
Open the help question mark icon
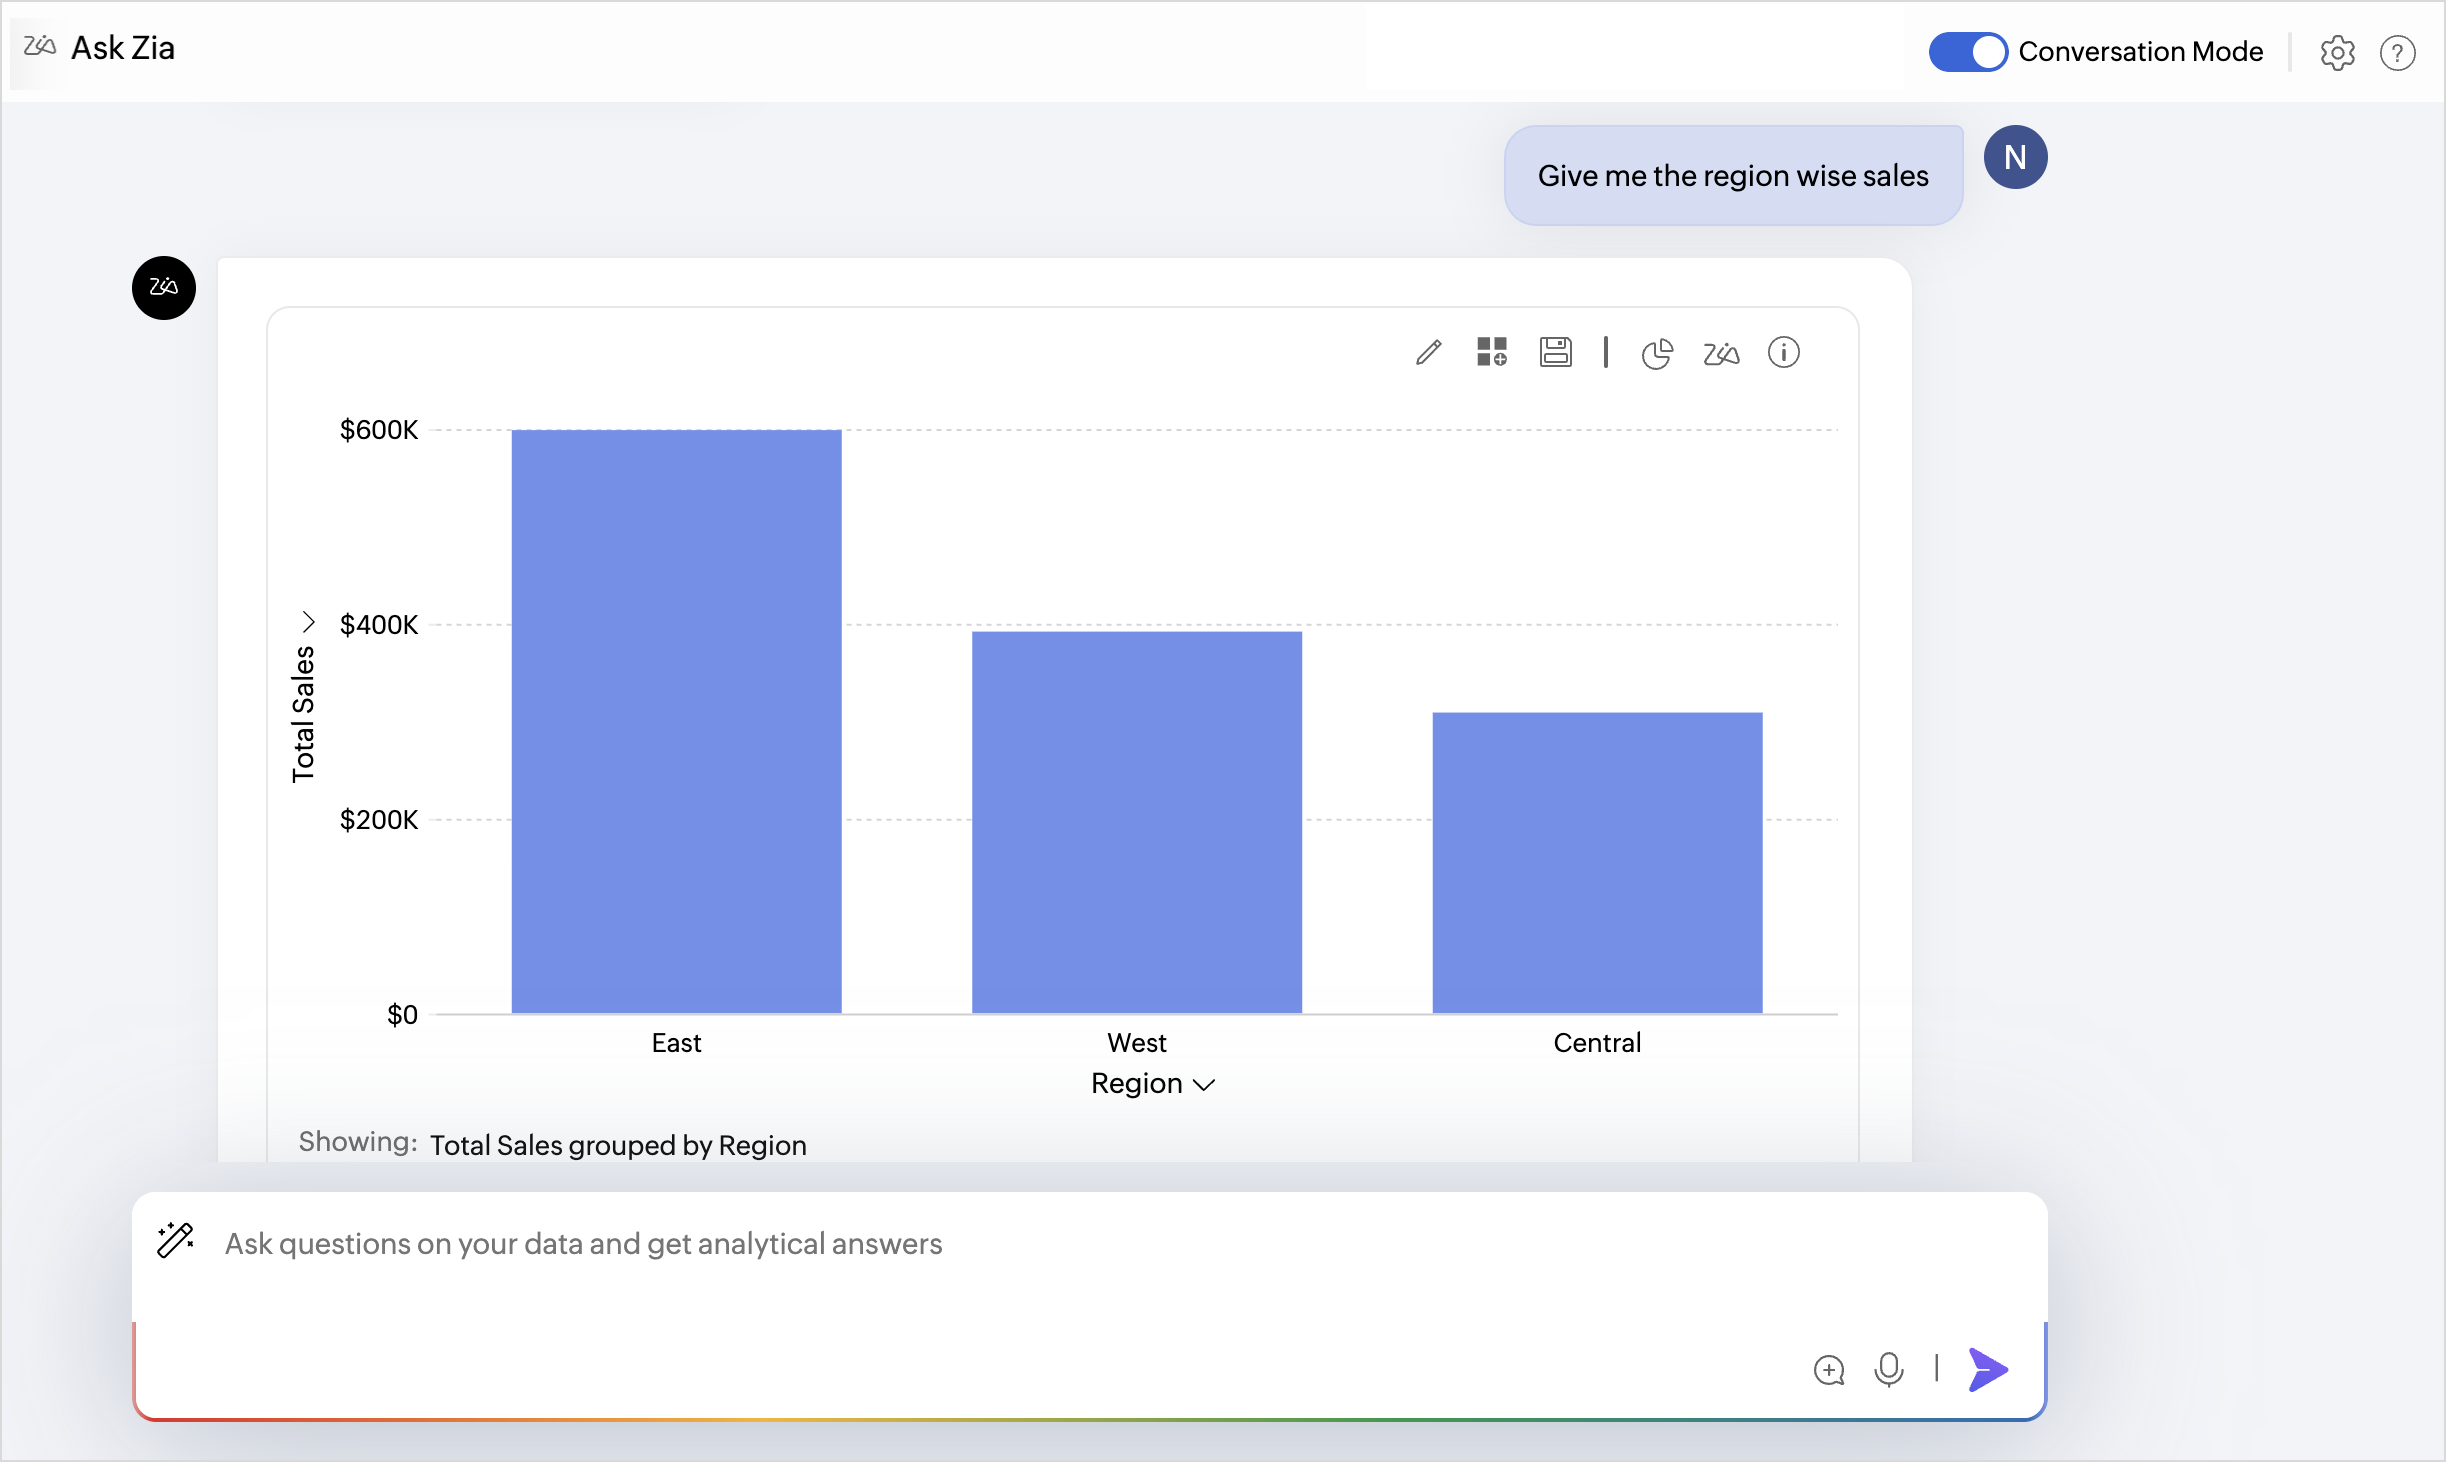click(x=2397, y=53)
